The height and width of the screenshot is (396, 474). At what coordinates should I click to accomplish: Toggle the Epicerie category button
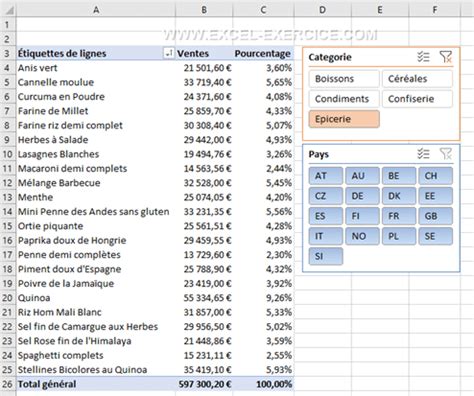tap(344, 119)
